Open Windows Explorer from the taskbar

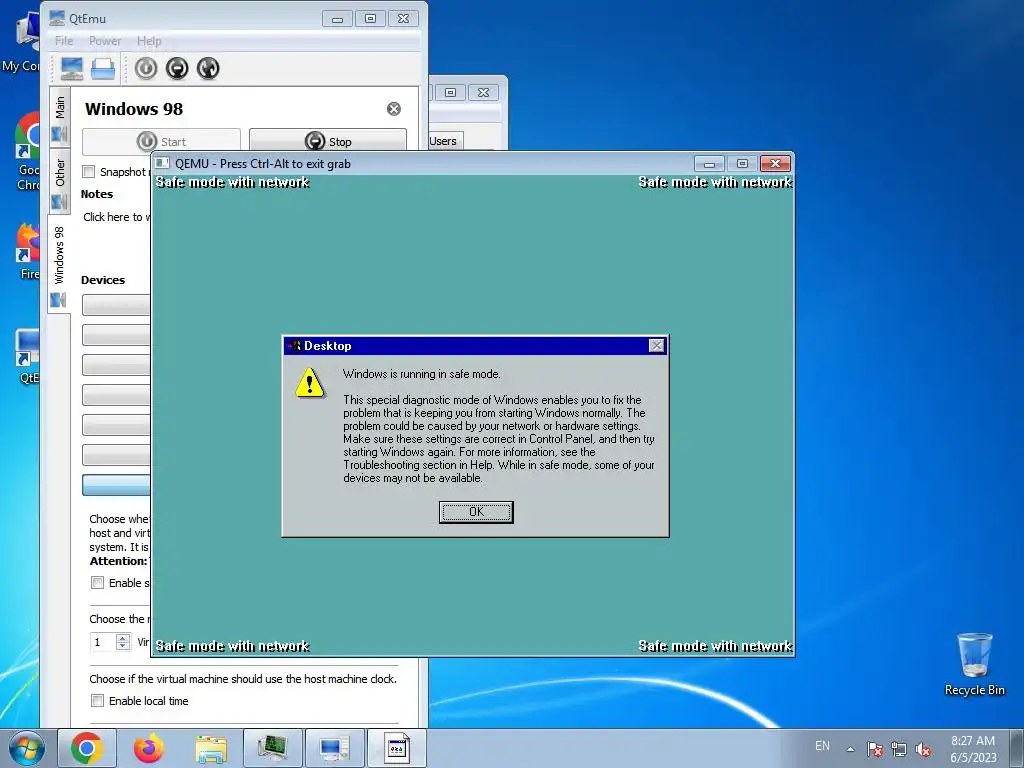tap(211, 748)
